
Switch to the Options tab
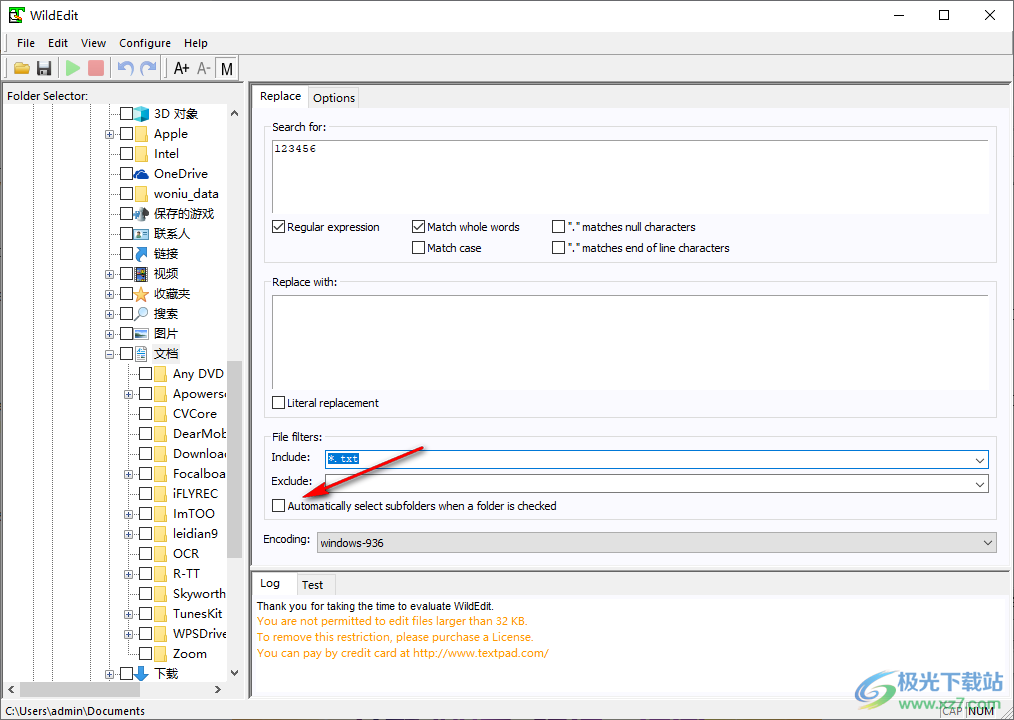[334, 98]
